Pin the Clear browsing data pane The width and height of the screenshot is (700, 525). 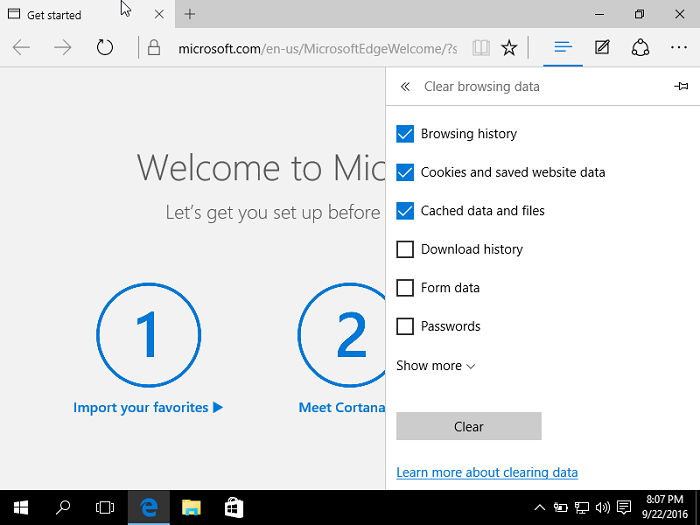681,87
